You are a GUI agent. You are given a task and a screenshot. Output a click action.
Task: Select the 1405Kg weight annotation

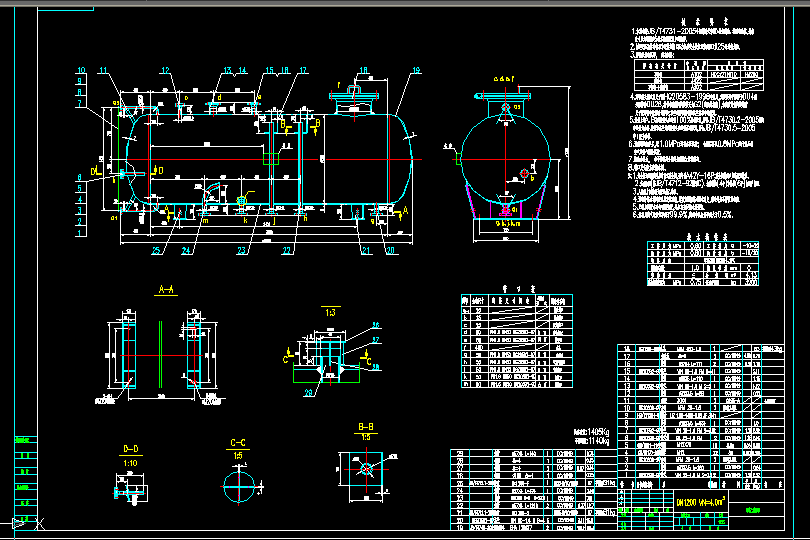[x=589, y=432]
